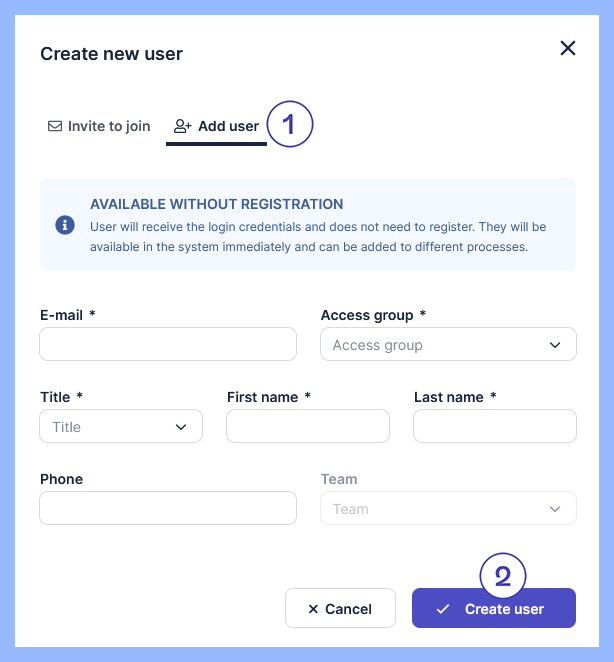Click the add-person icon on Add user tab
614x662 pixels.
182,127
